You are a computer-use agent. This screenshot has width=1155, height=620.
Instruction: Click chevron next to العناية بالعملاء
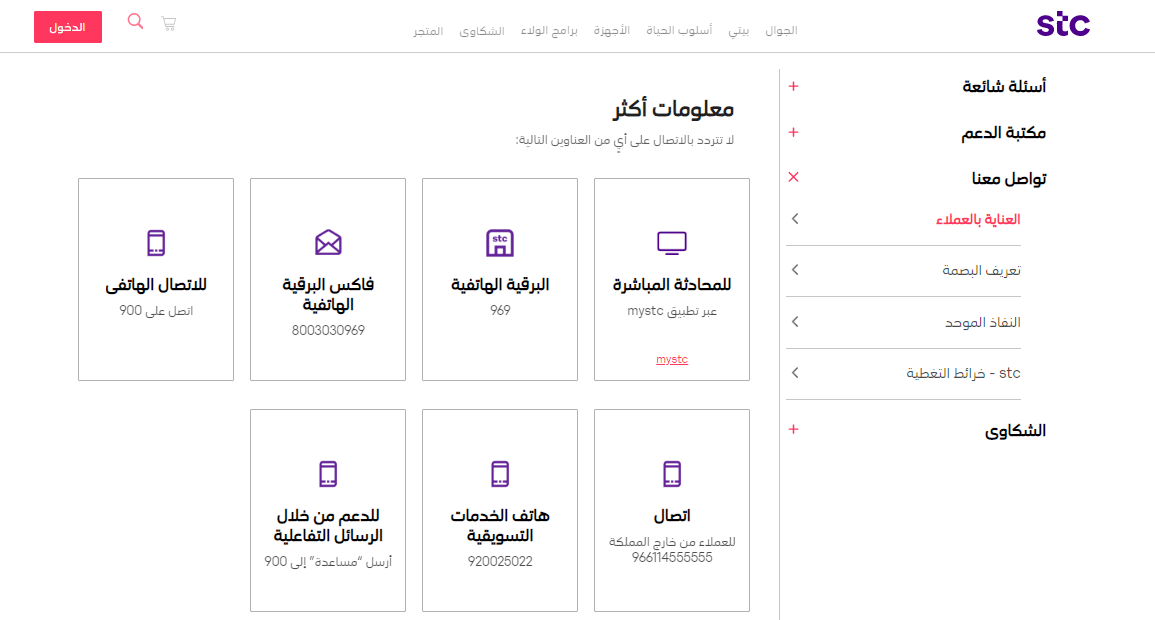pos(795,219)
